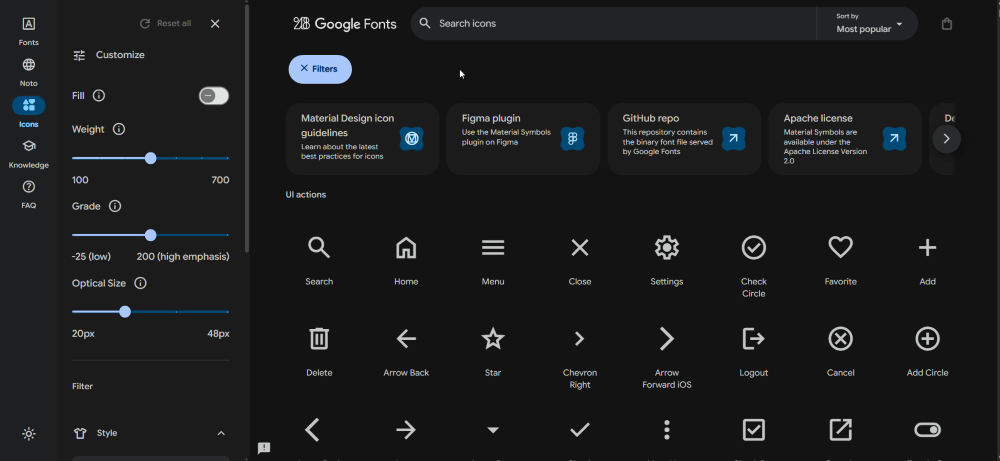The width and height of the screenshot is (1000, 461).
Task: Pick the Check Circle icon
Action: click(754, 247)
